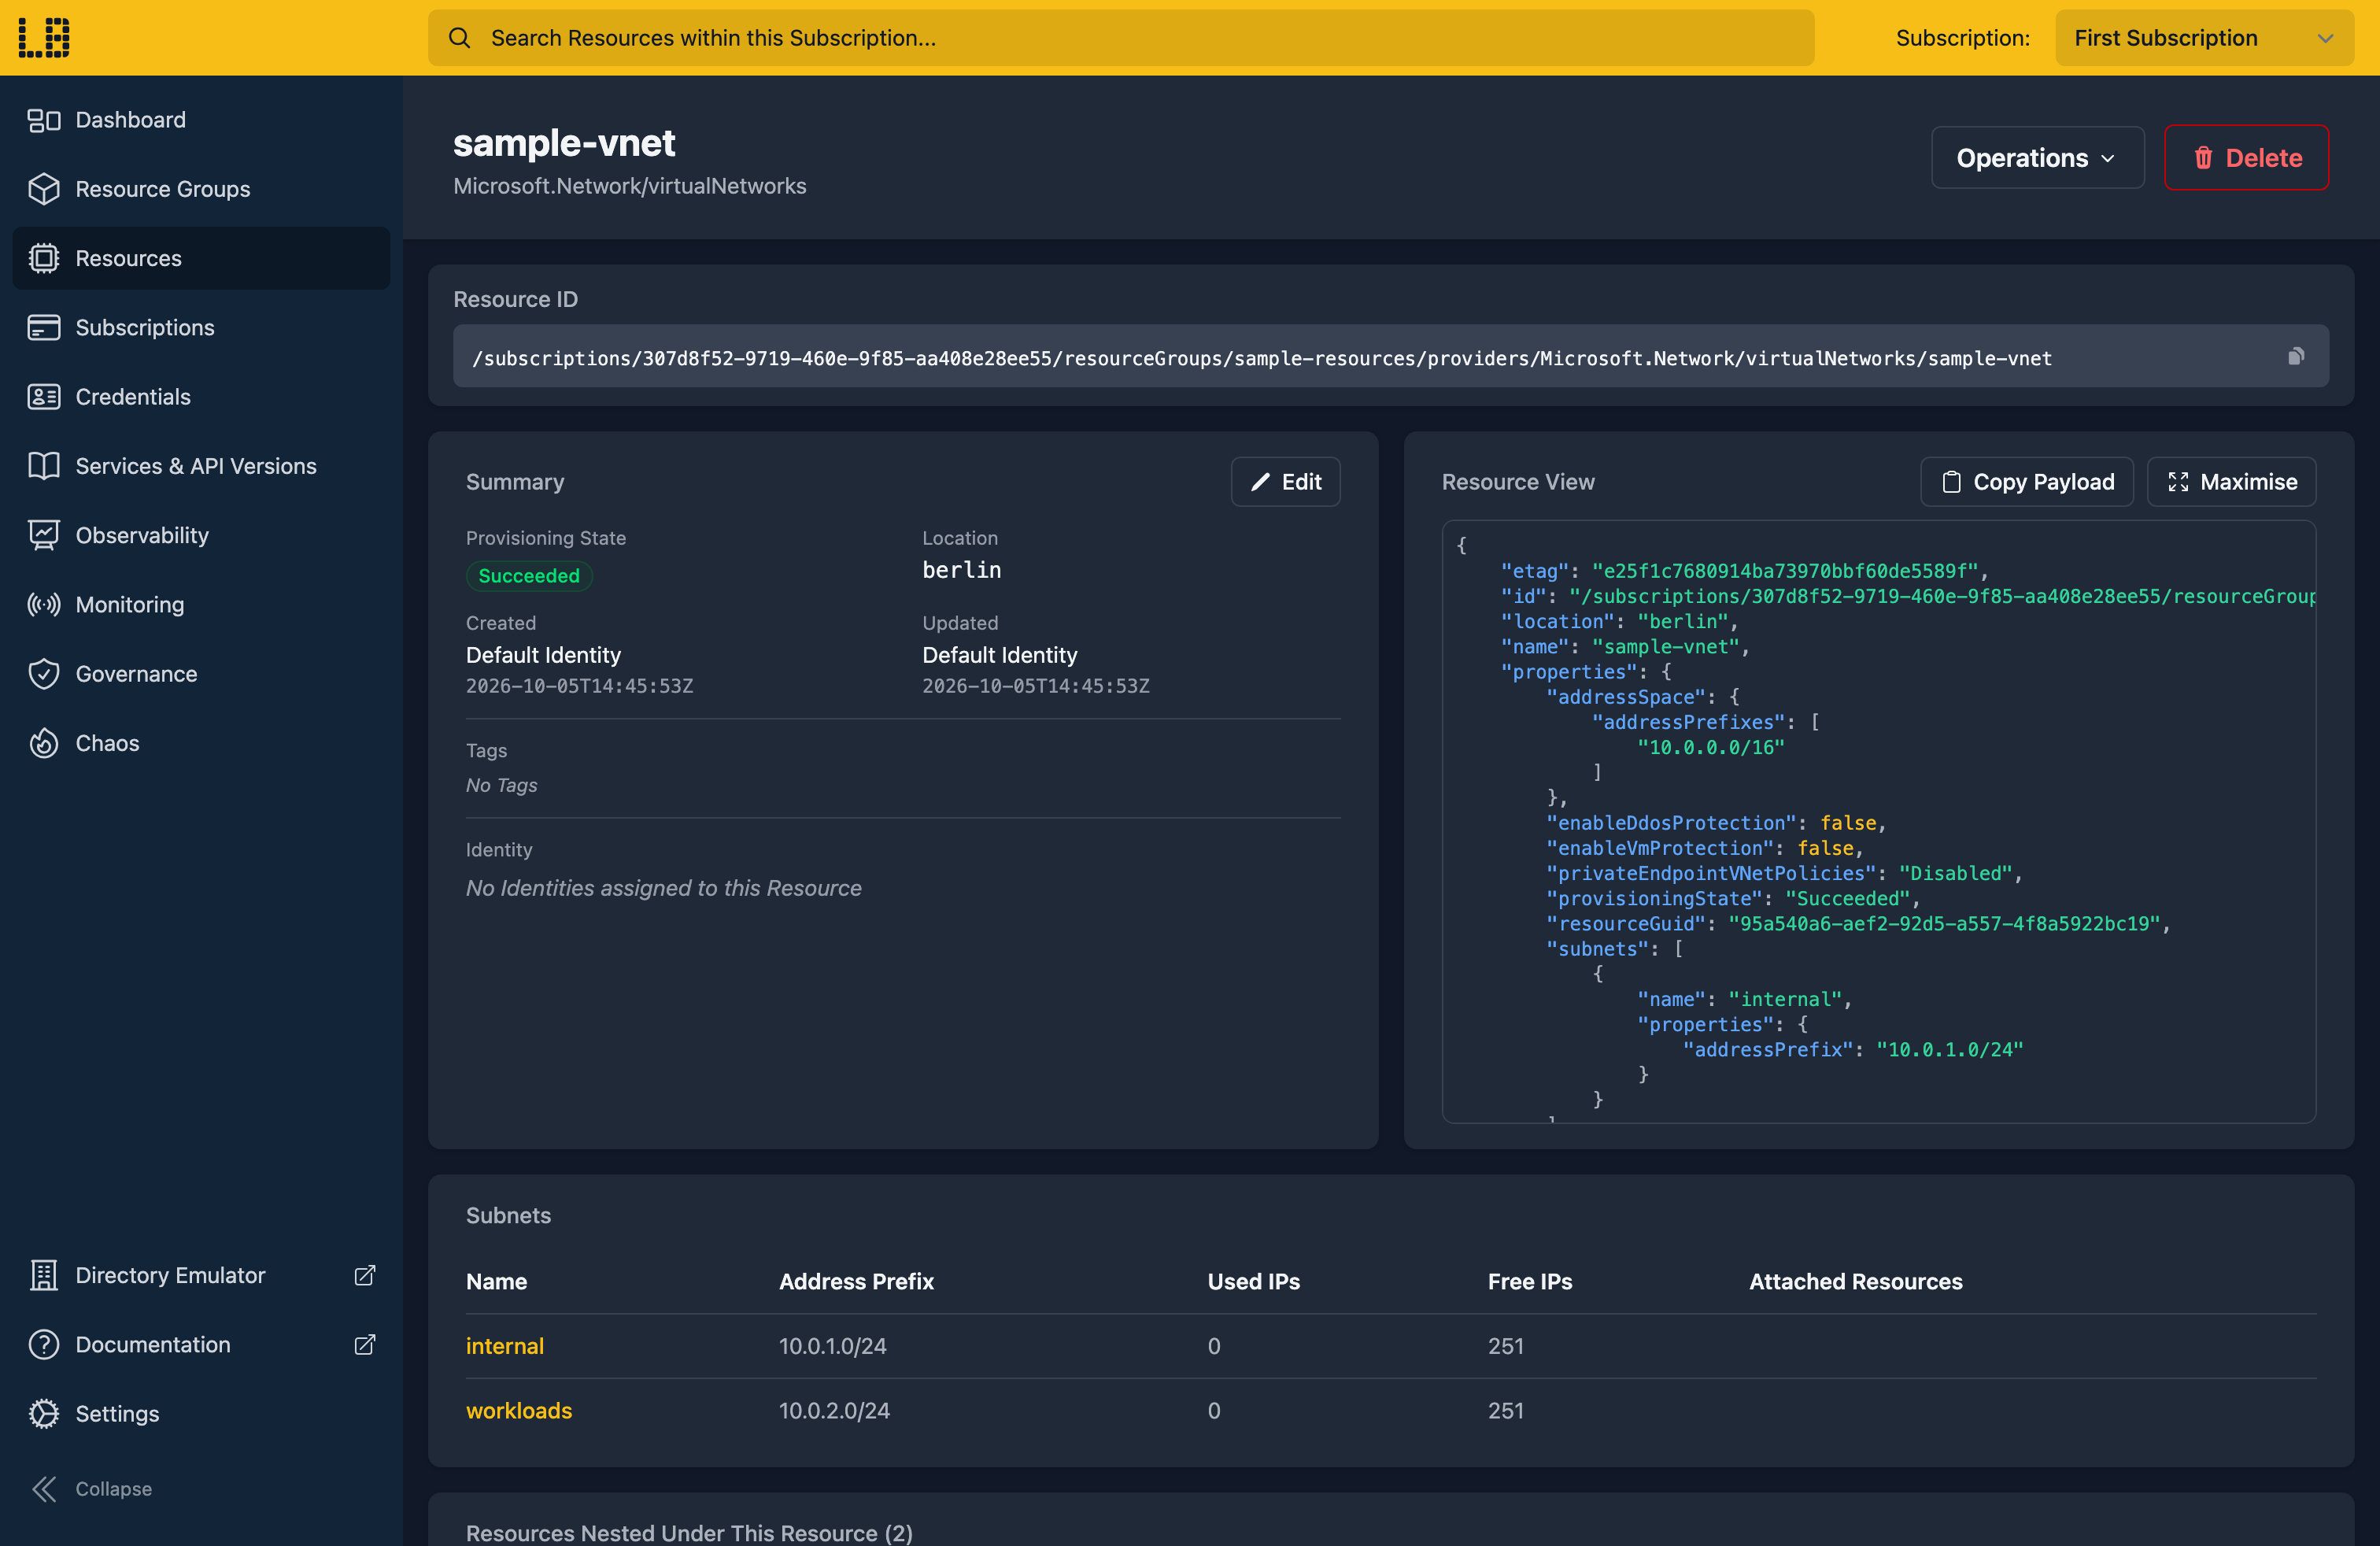Viewport: 2380px width, 1546px height.
Task: Go to Dashboard in sidebar
Action: pyautogui.click(x=201, y=120)
